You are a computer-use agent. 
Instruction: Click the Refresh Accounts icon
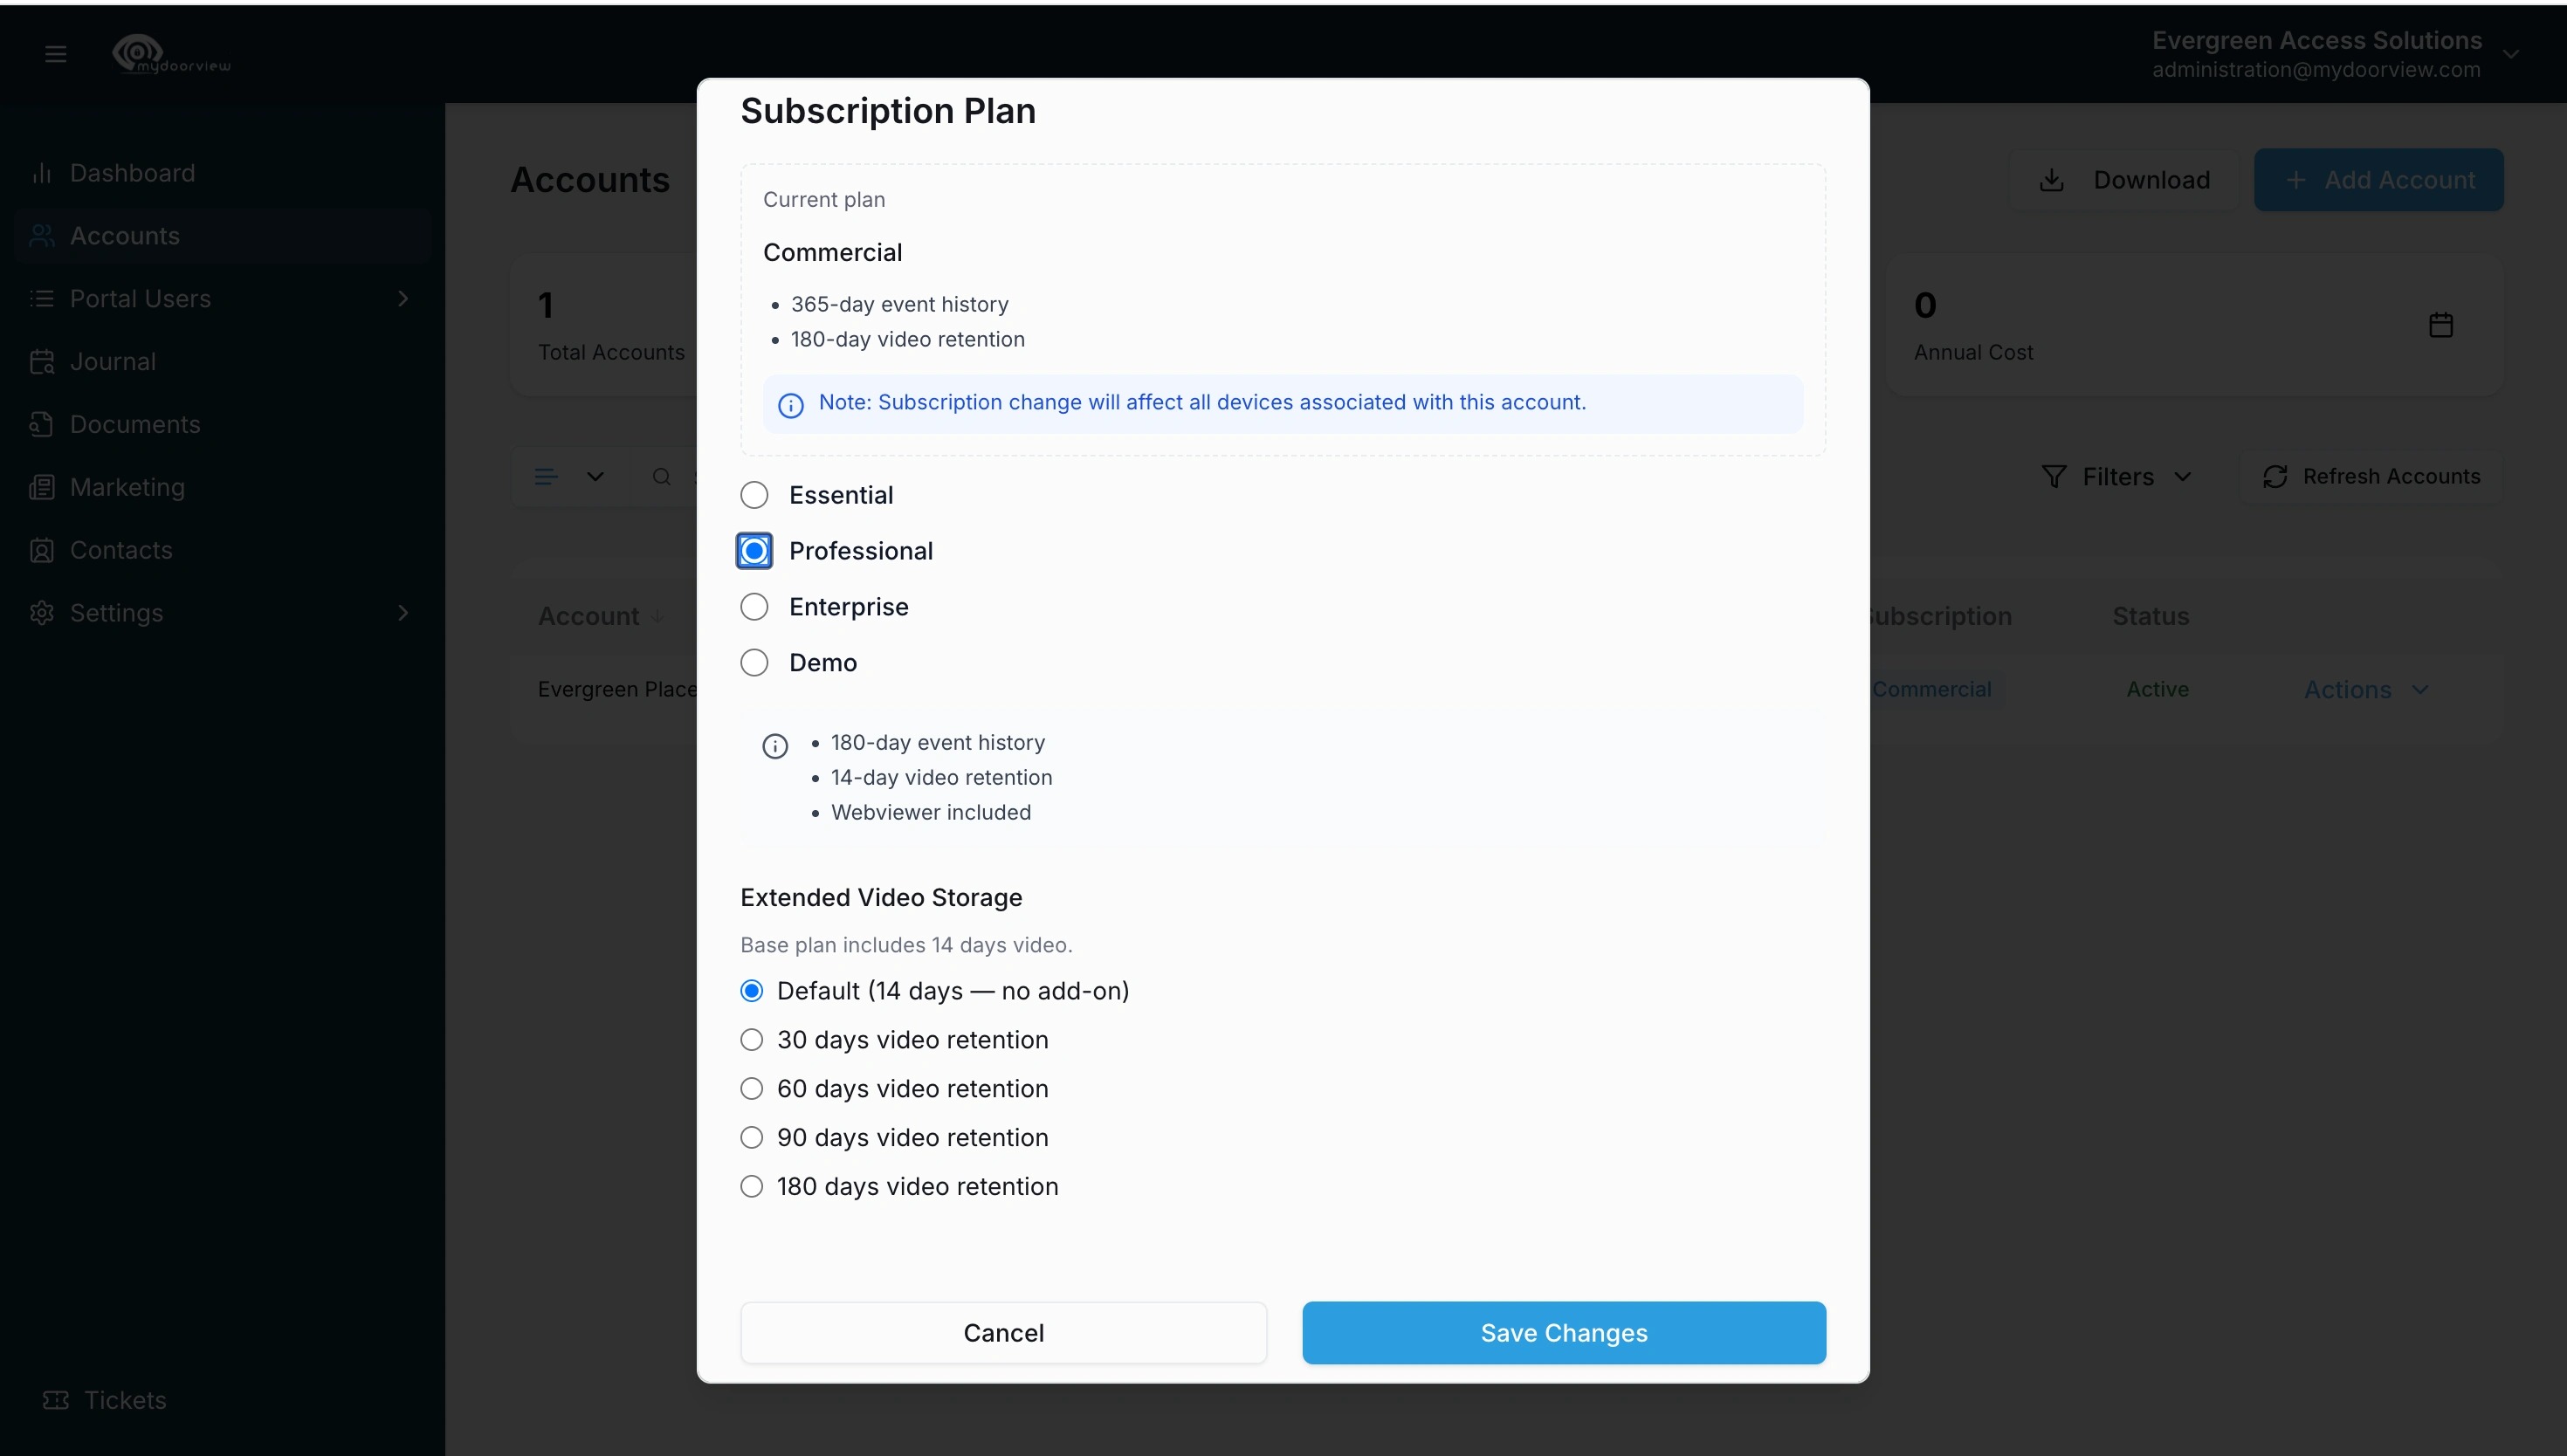pos(2275,476)
